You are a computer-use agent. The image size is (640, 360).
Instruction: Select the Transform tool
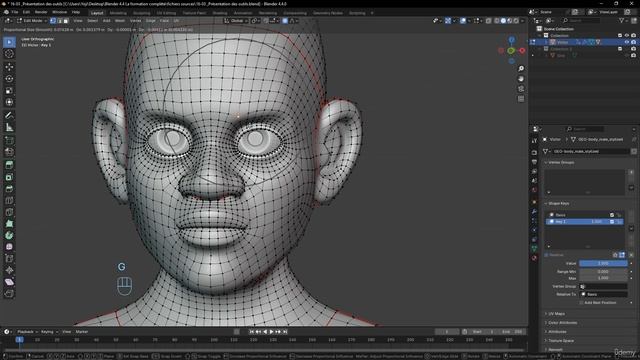coord(9,102)
